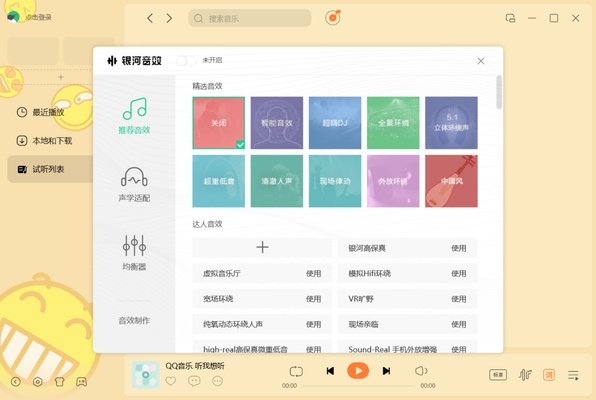Click the 达人音效 section heading

pos(207,224)
